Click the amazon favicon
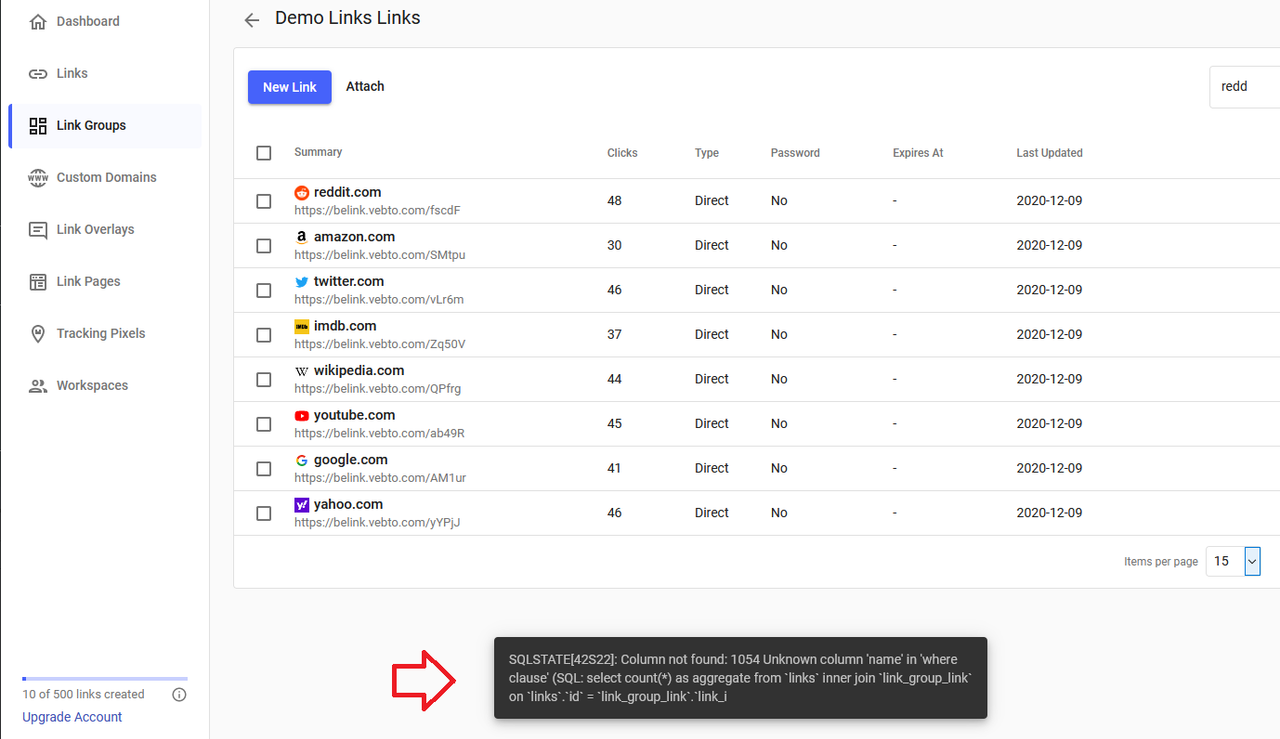This screenshot has height=739, width=1280. [x=302, y=237]
